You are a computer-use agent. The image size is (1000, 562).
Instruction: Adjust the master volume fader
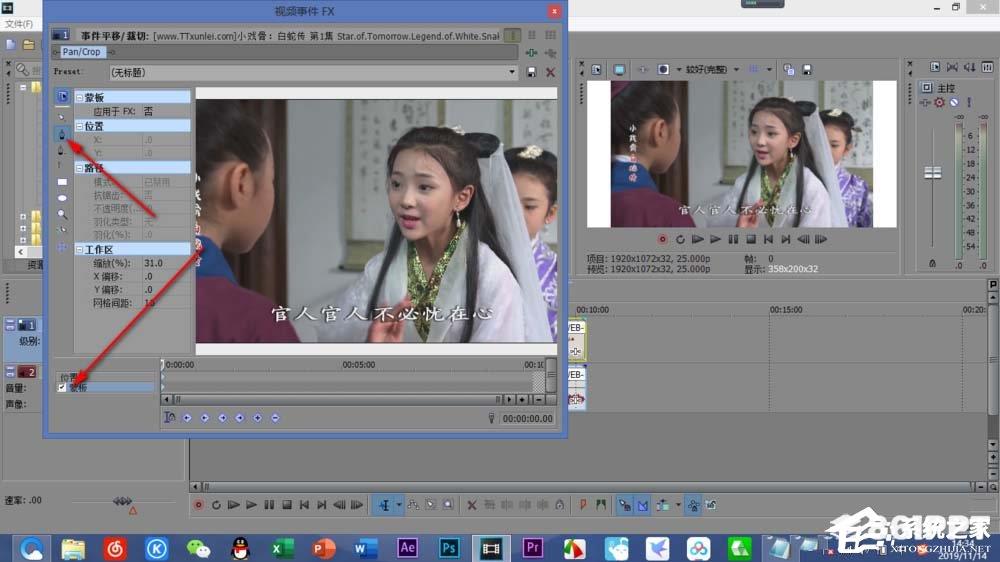click(932, 173)
